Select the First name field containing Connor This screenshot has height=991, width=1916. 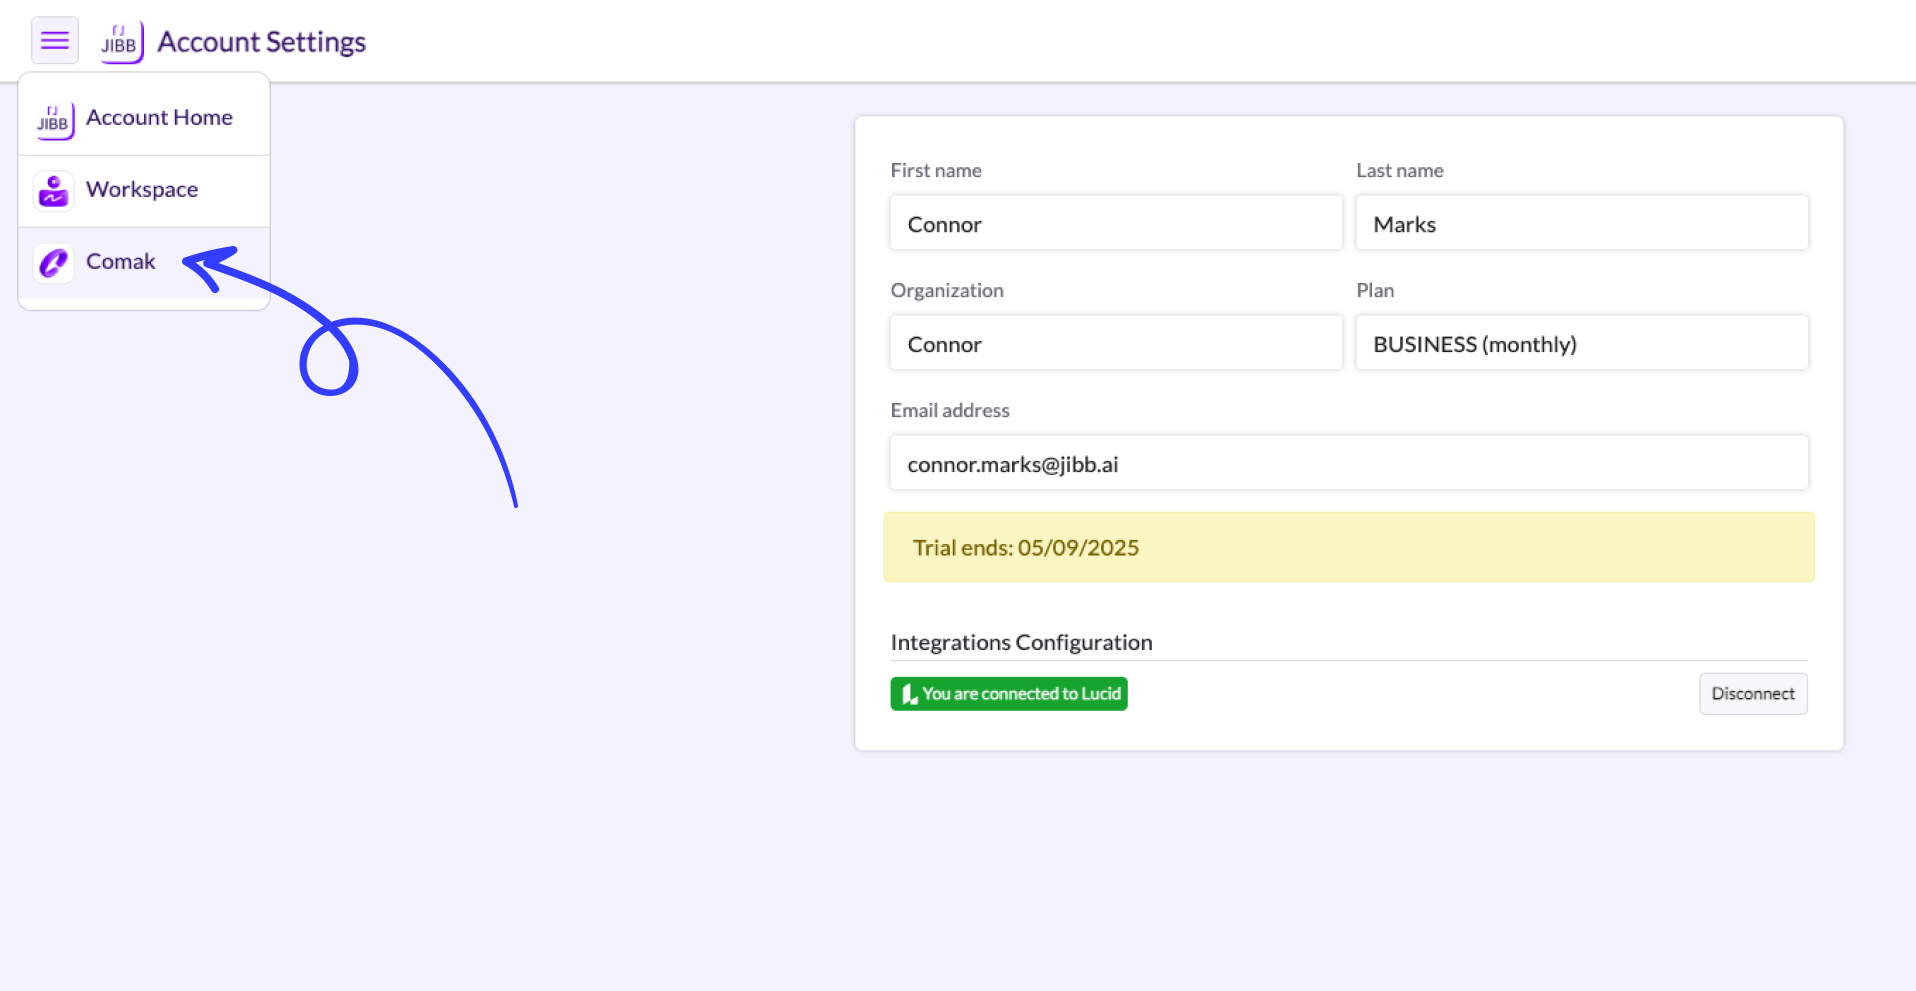click(1115, 222)
